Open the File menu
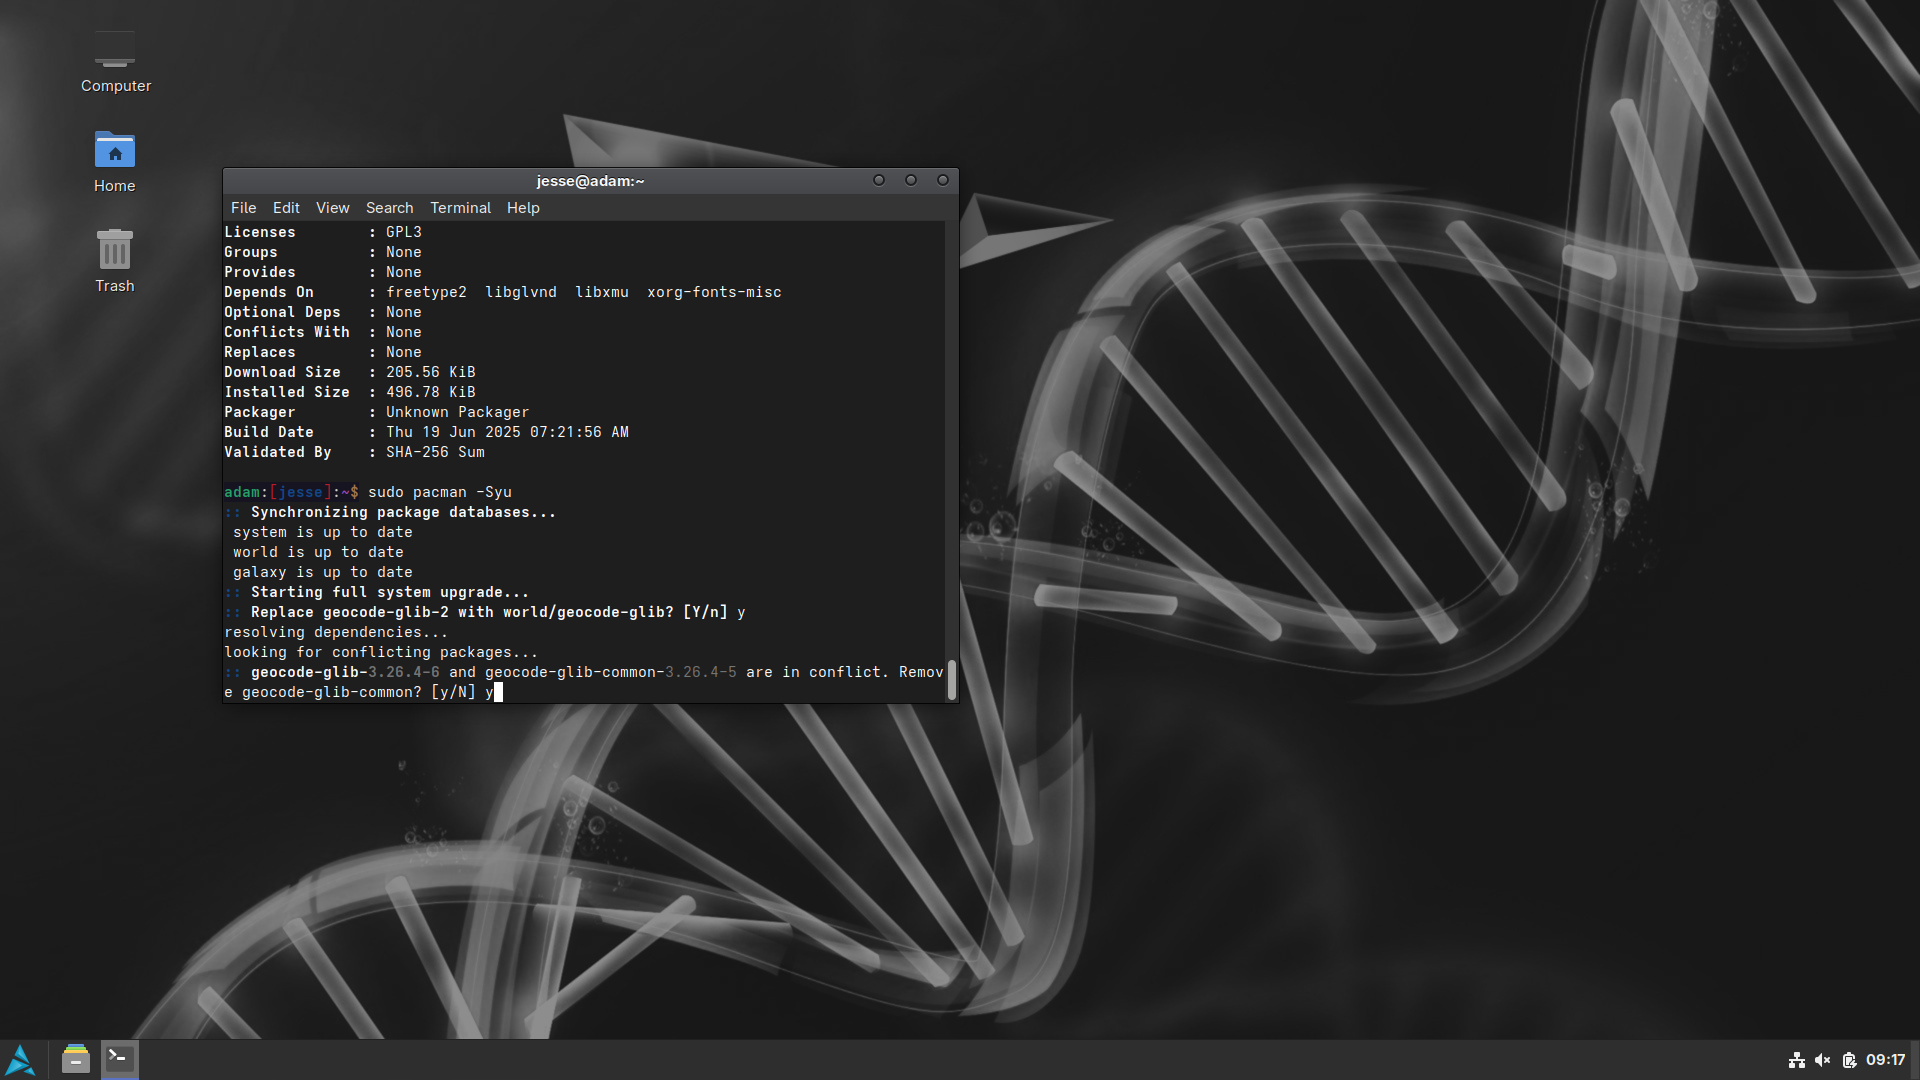 (243, 208)
